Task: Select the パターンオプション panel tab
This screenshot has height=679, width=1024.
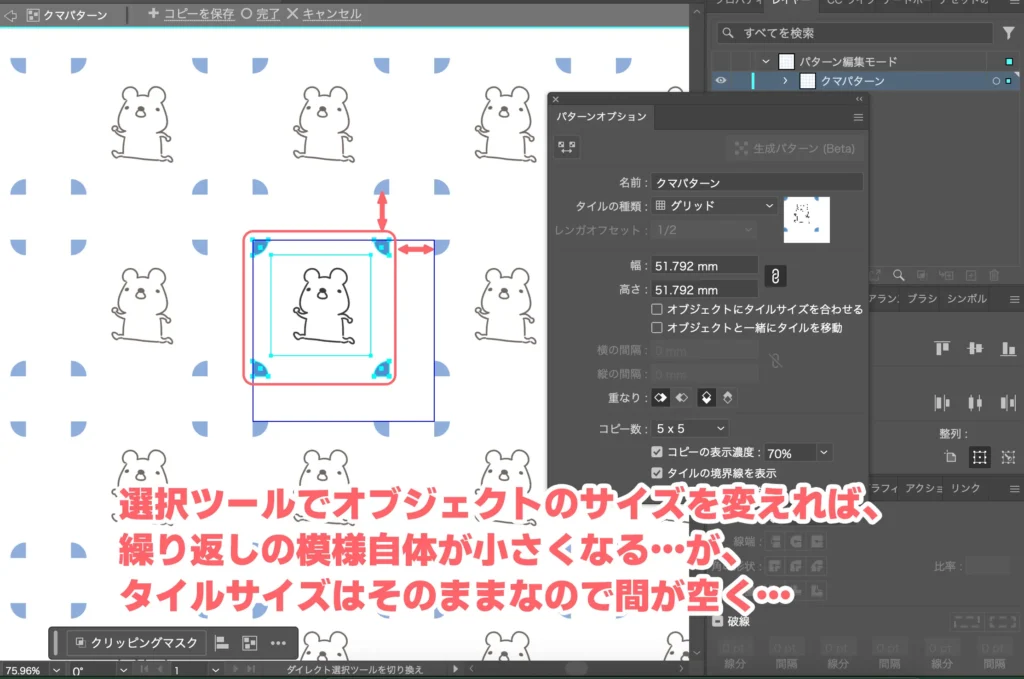Action: [x=601, y=116]
